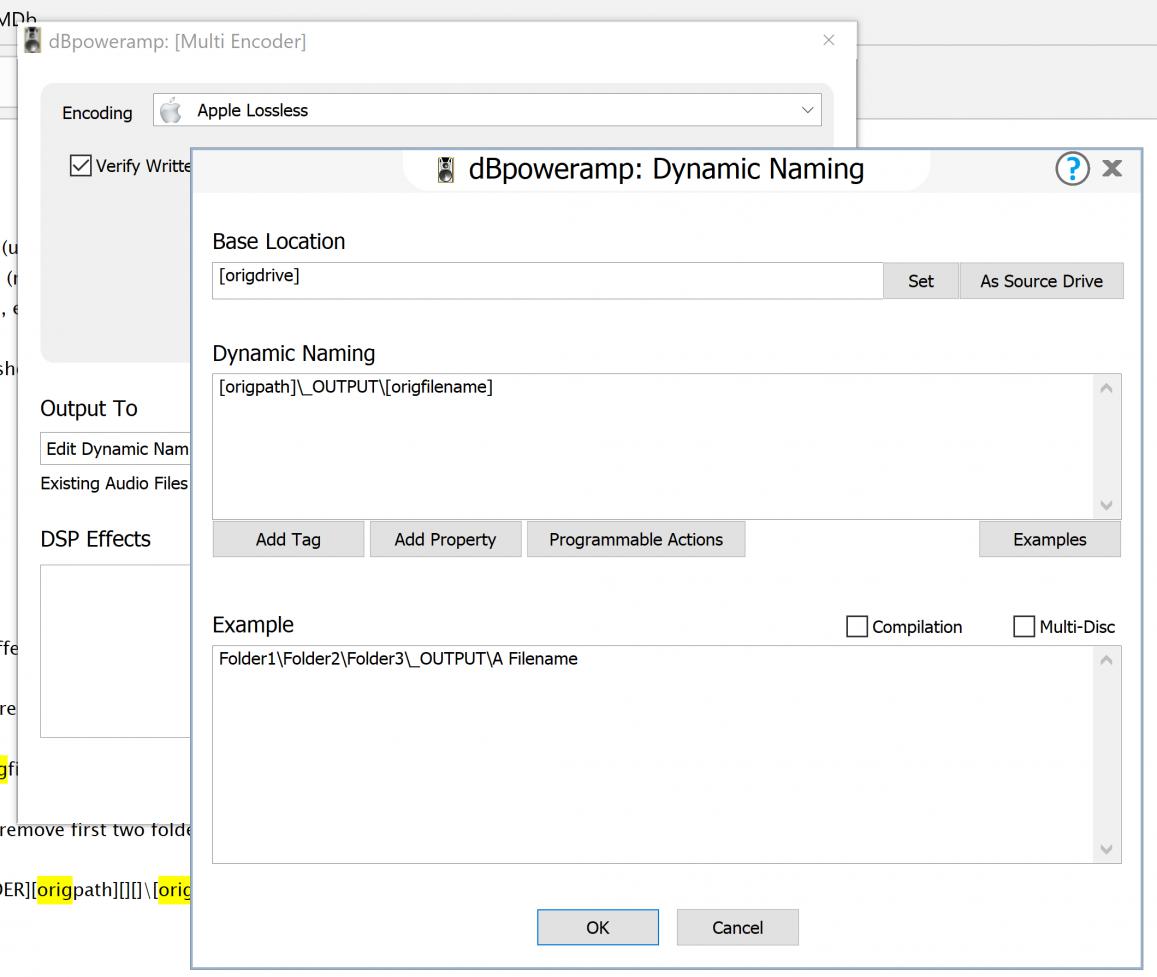Click Set next to Base Location
This screenshot has height=977, width=1157.
[x=920, y=281]
